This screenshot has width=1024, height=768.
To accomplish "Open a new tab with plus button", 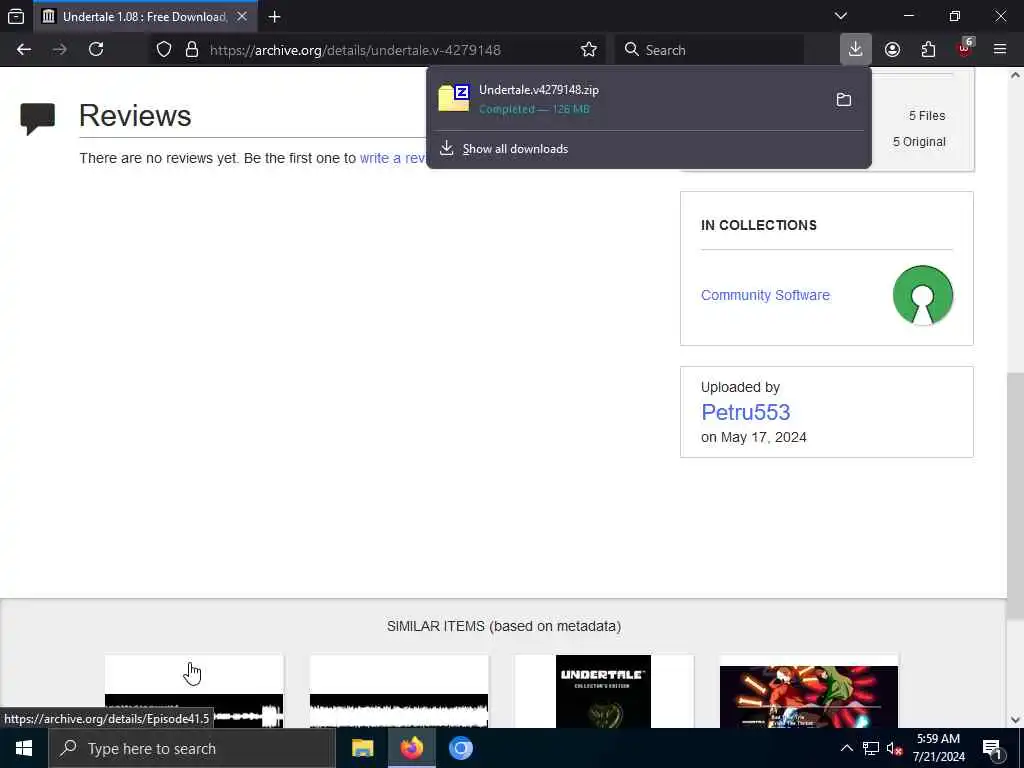I will pos(275,17).
